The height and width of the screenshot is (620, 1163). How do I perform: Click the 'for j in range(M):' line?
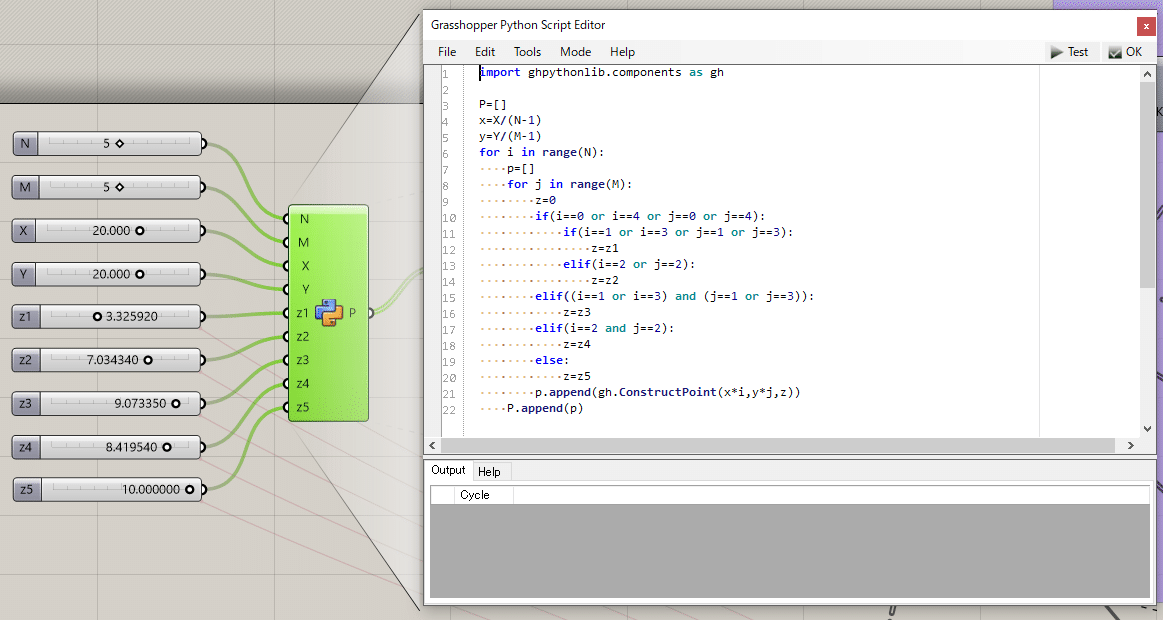570,184
